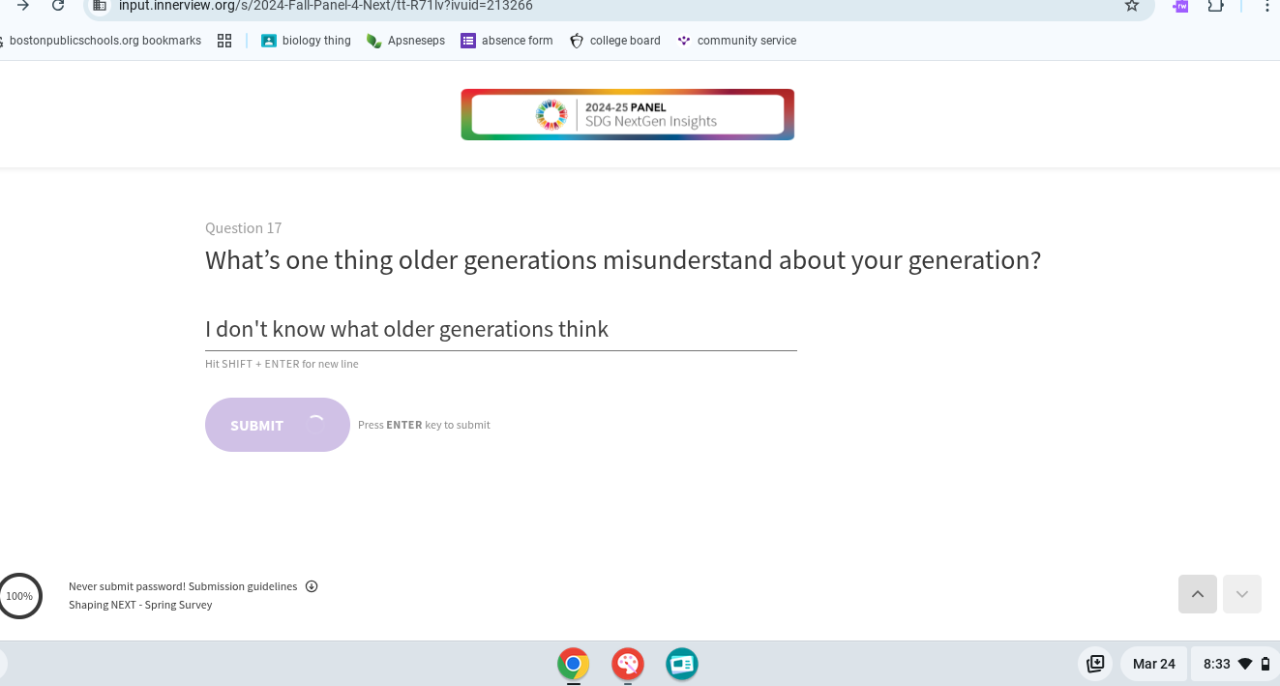
Task: Bookmark this page with the star icon
Action: 1132,6
